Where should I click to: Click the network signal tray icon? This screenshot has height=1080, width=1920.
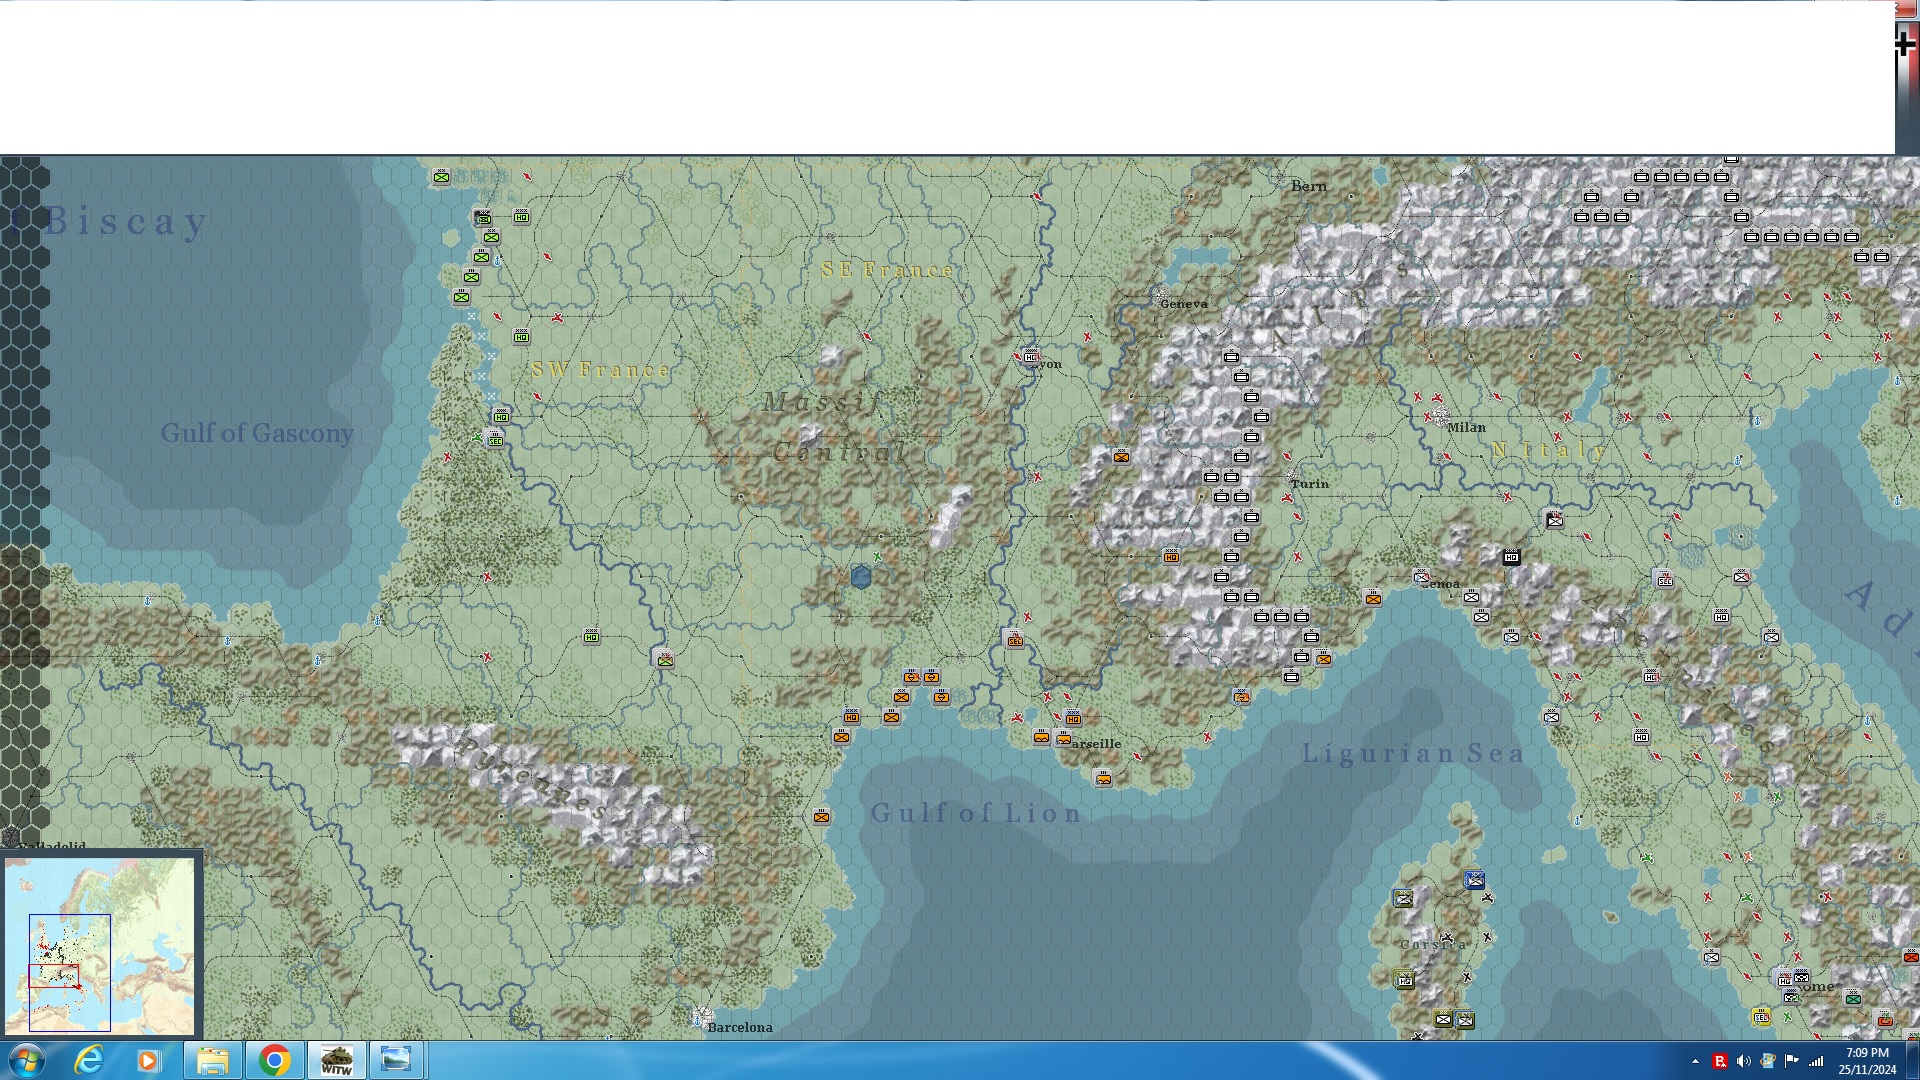pyautogui.click(x=1816, y=1061)
